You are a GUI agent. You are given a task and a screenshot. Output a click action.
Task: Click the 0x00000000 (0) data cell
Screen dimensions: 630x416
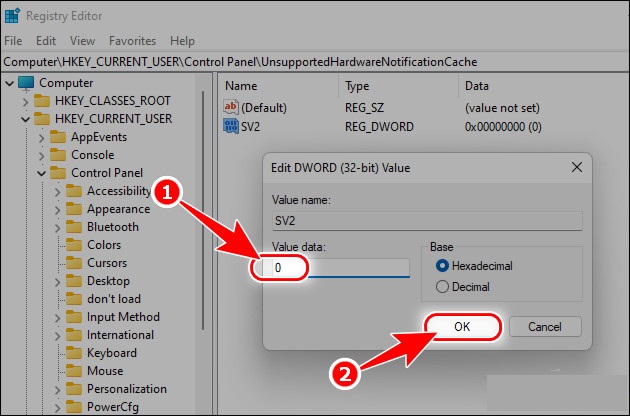(x=503, y=127)
